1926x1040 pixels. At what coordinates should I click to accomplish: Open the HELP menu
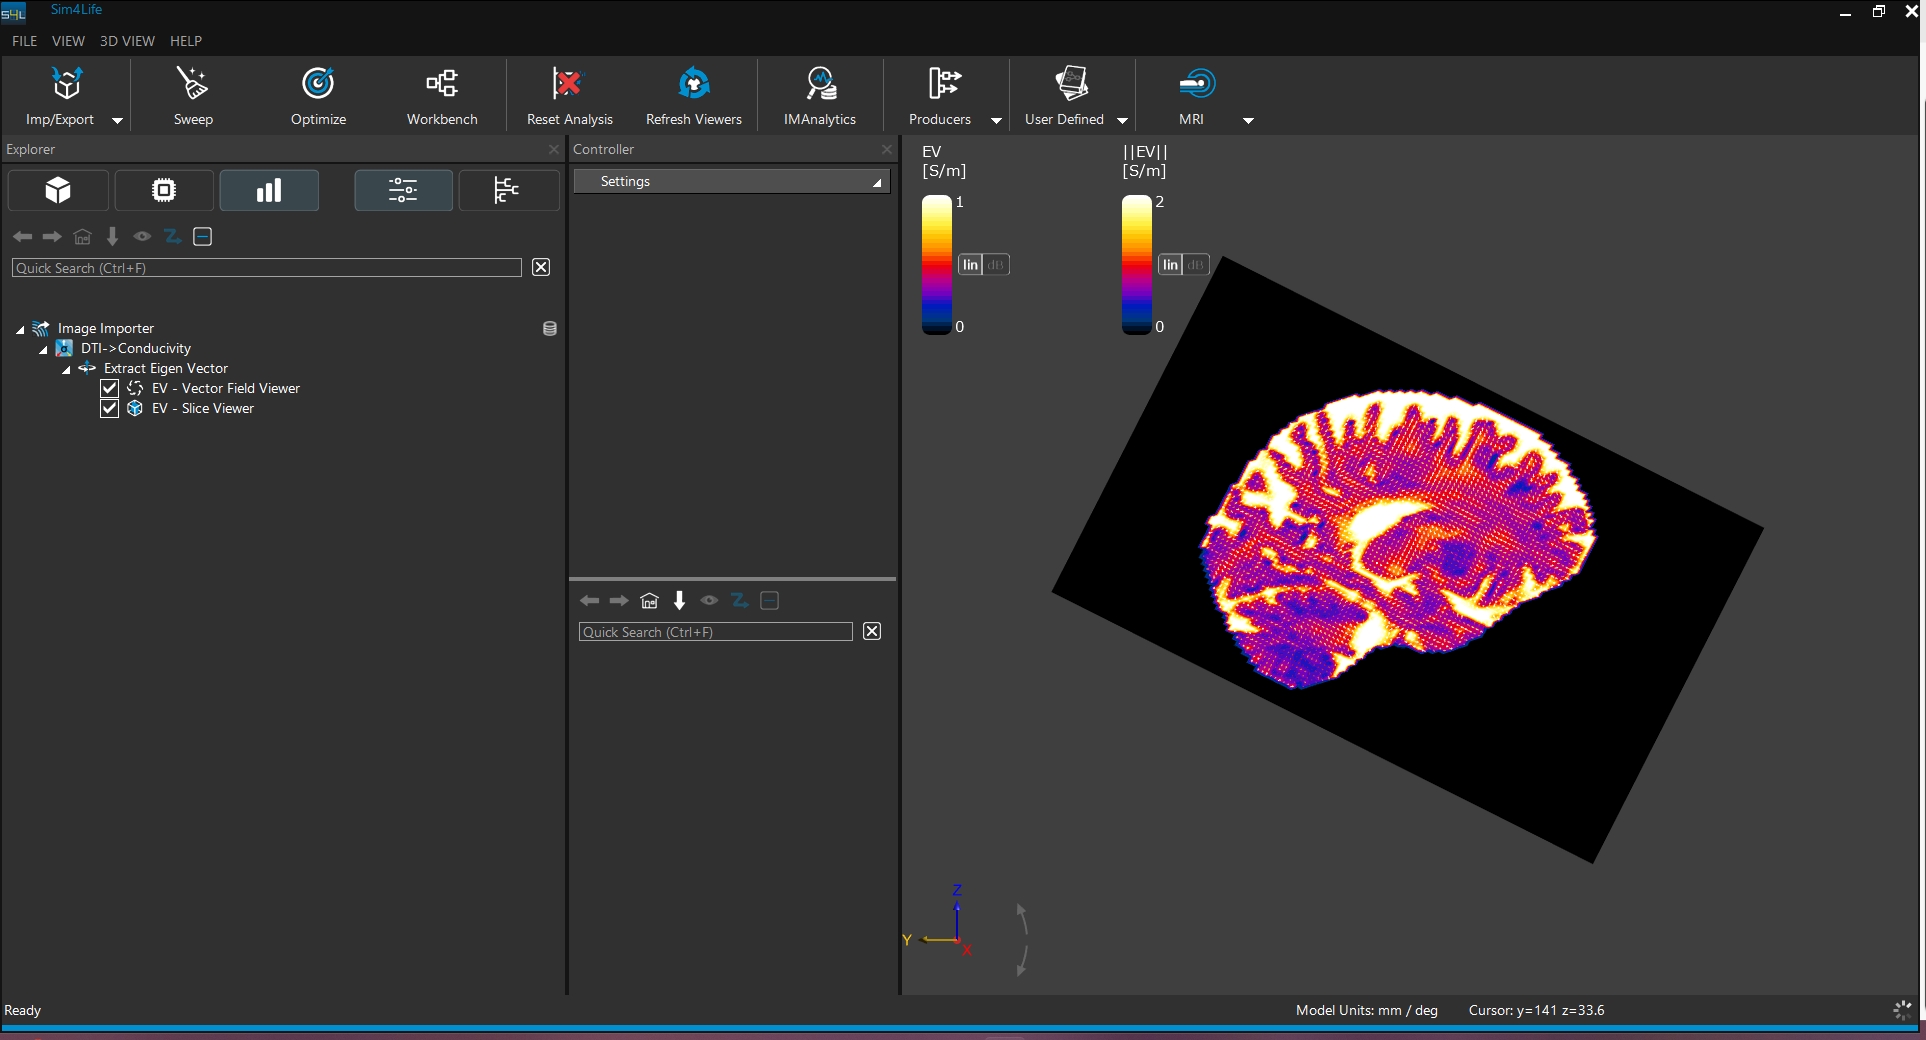(186, 41)
